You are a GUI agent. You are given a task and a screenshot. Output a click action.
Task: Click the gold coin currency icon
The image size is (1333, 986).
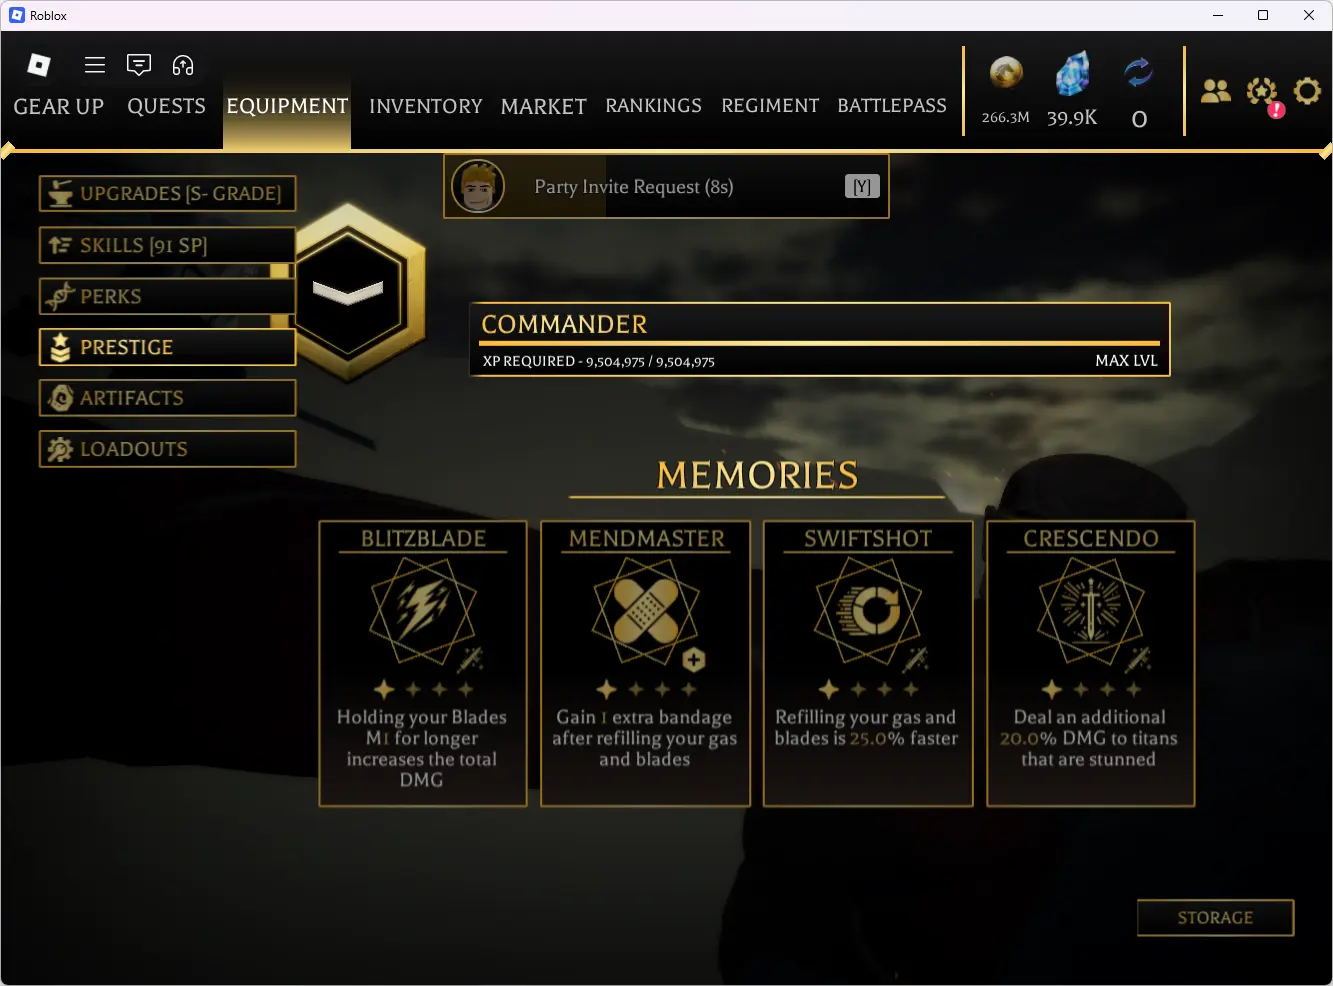coord(1006,73)
